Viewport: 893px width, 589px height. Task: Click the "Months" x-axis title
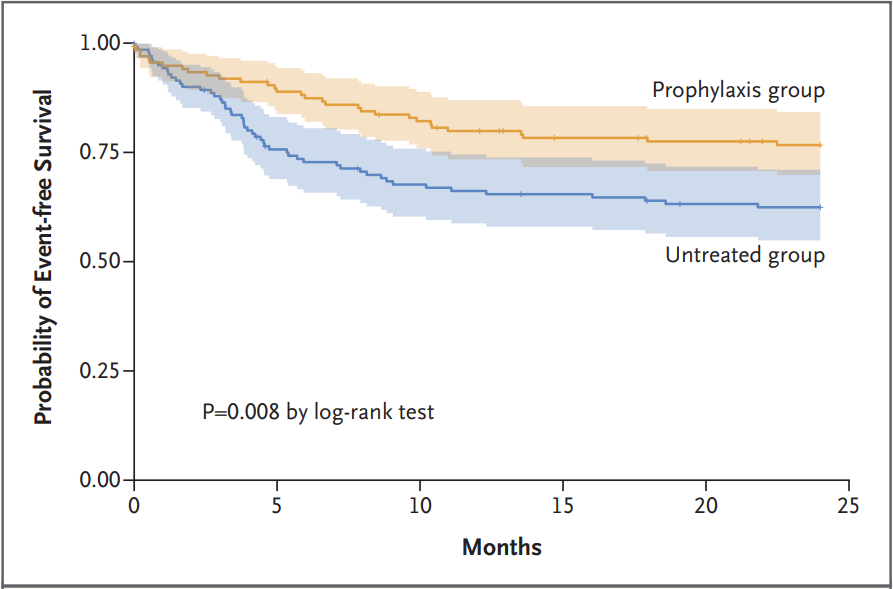coord(502,547)
